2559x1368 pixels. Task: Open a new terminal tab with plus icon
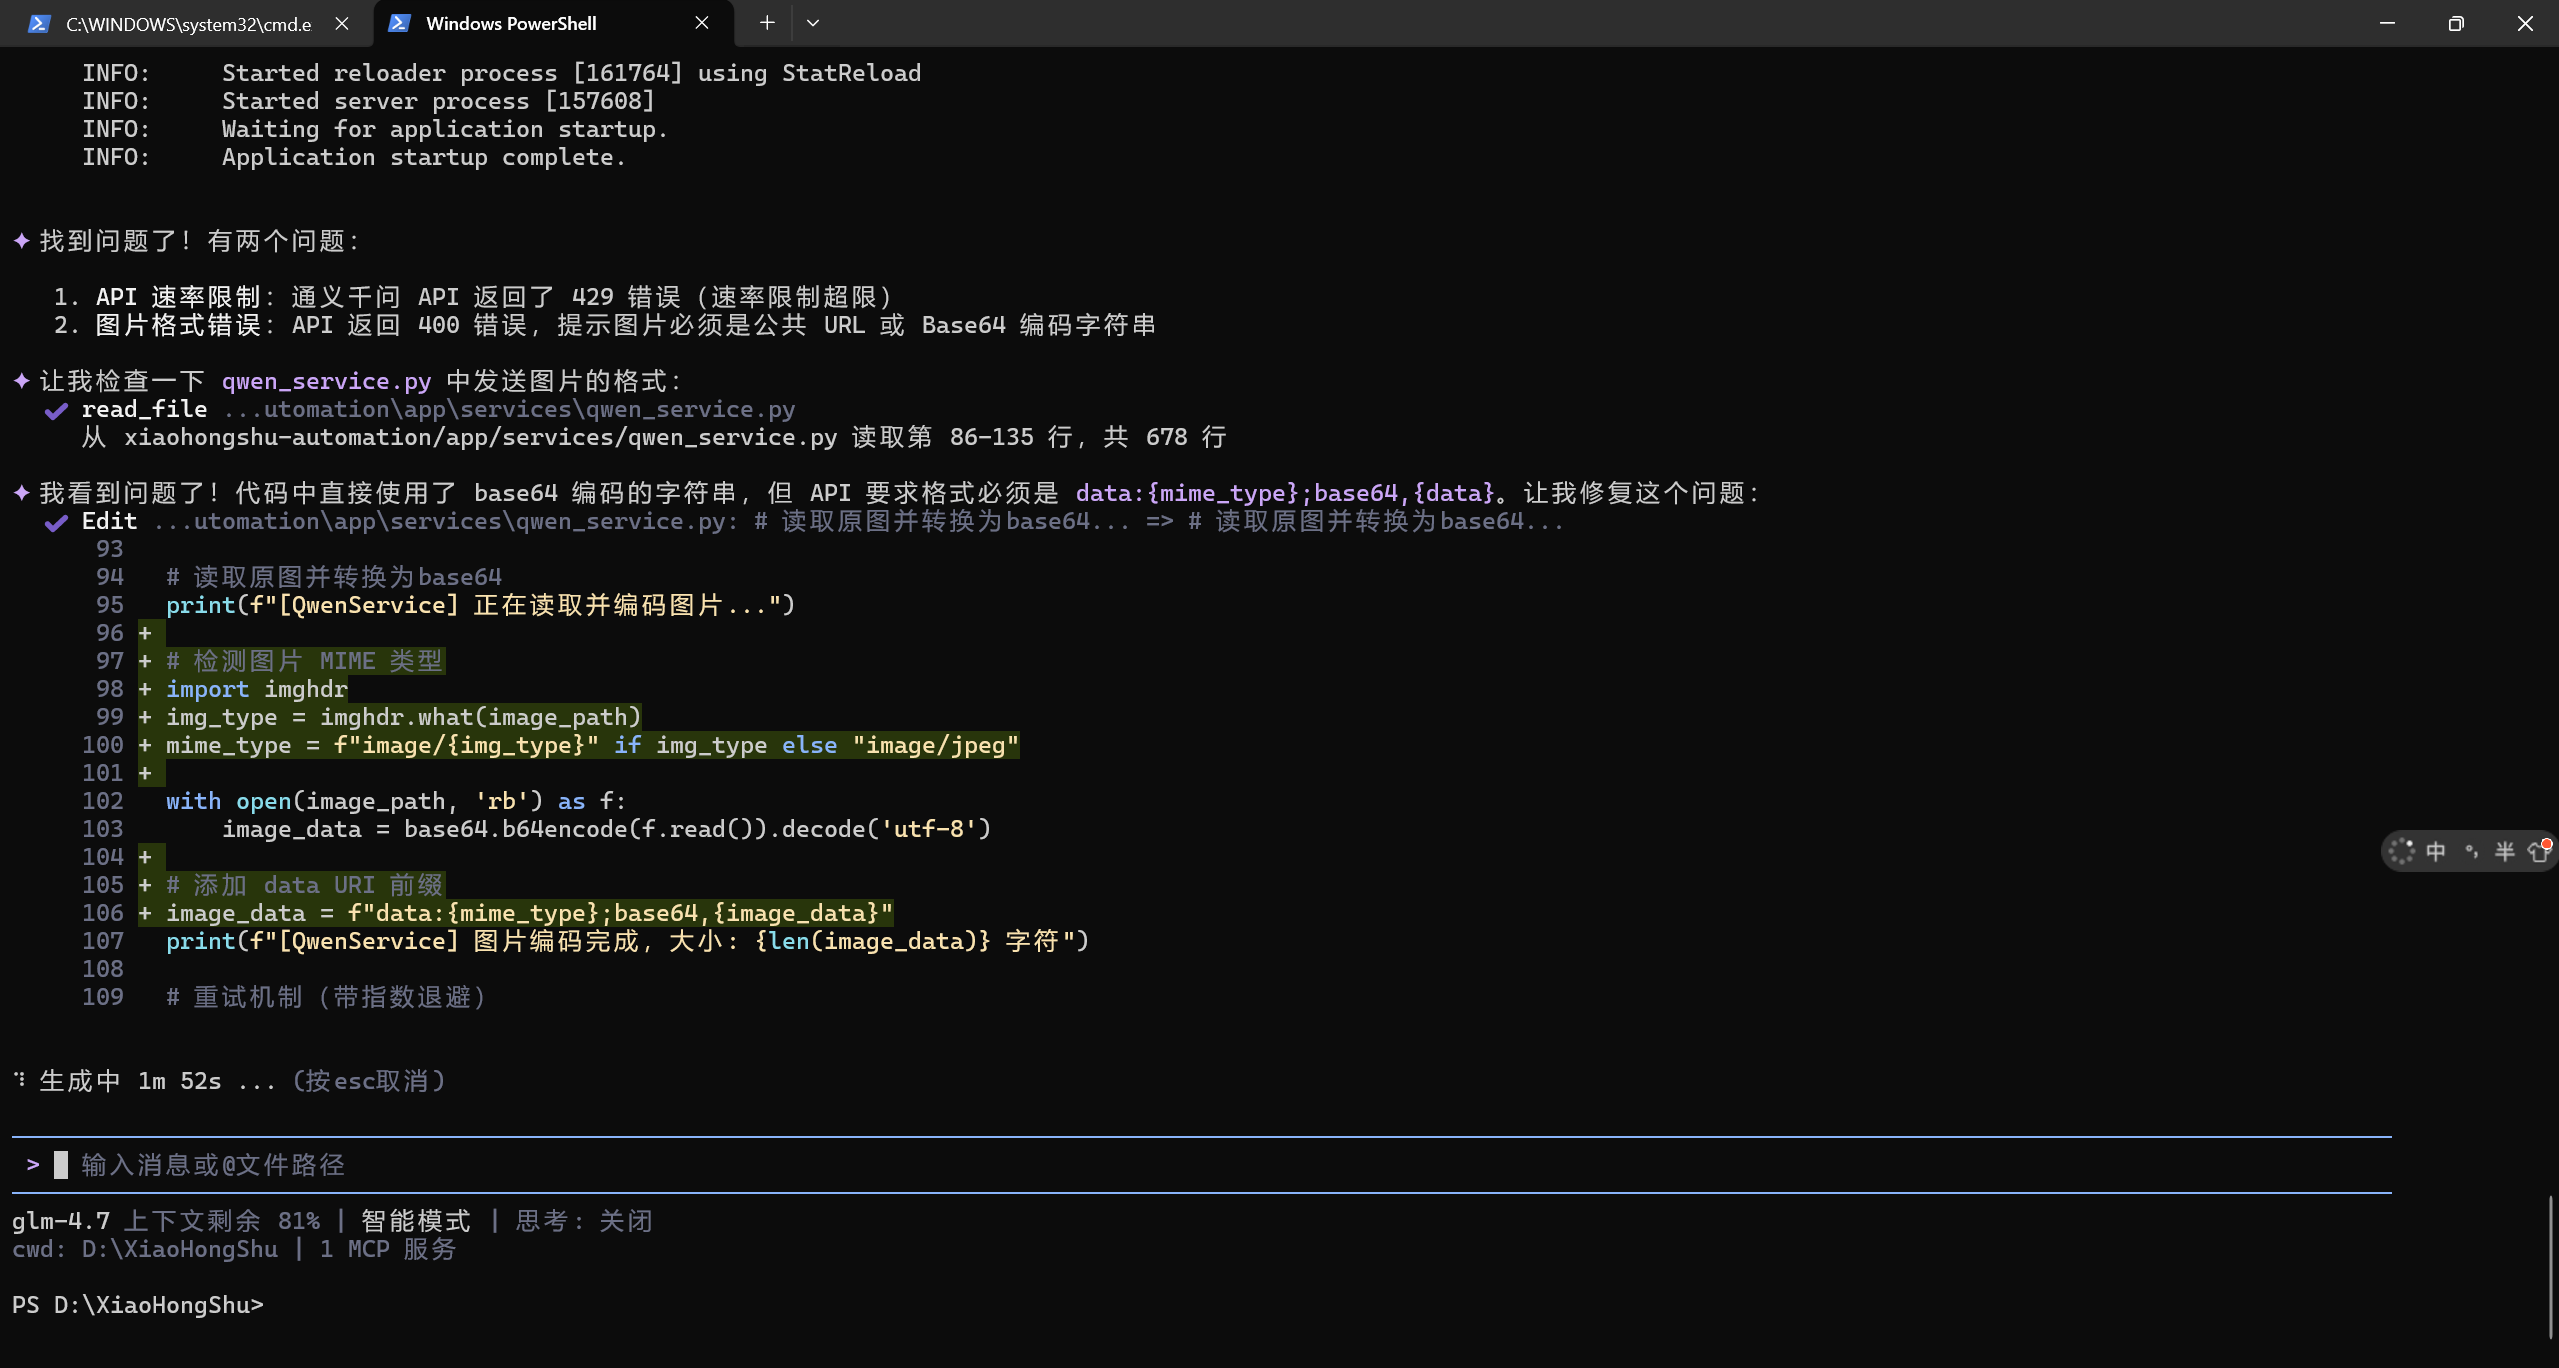coord(767,23)
